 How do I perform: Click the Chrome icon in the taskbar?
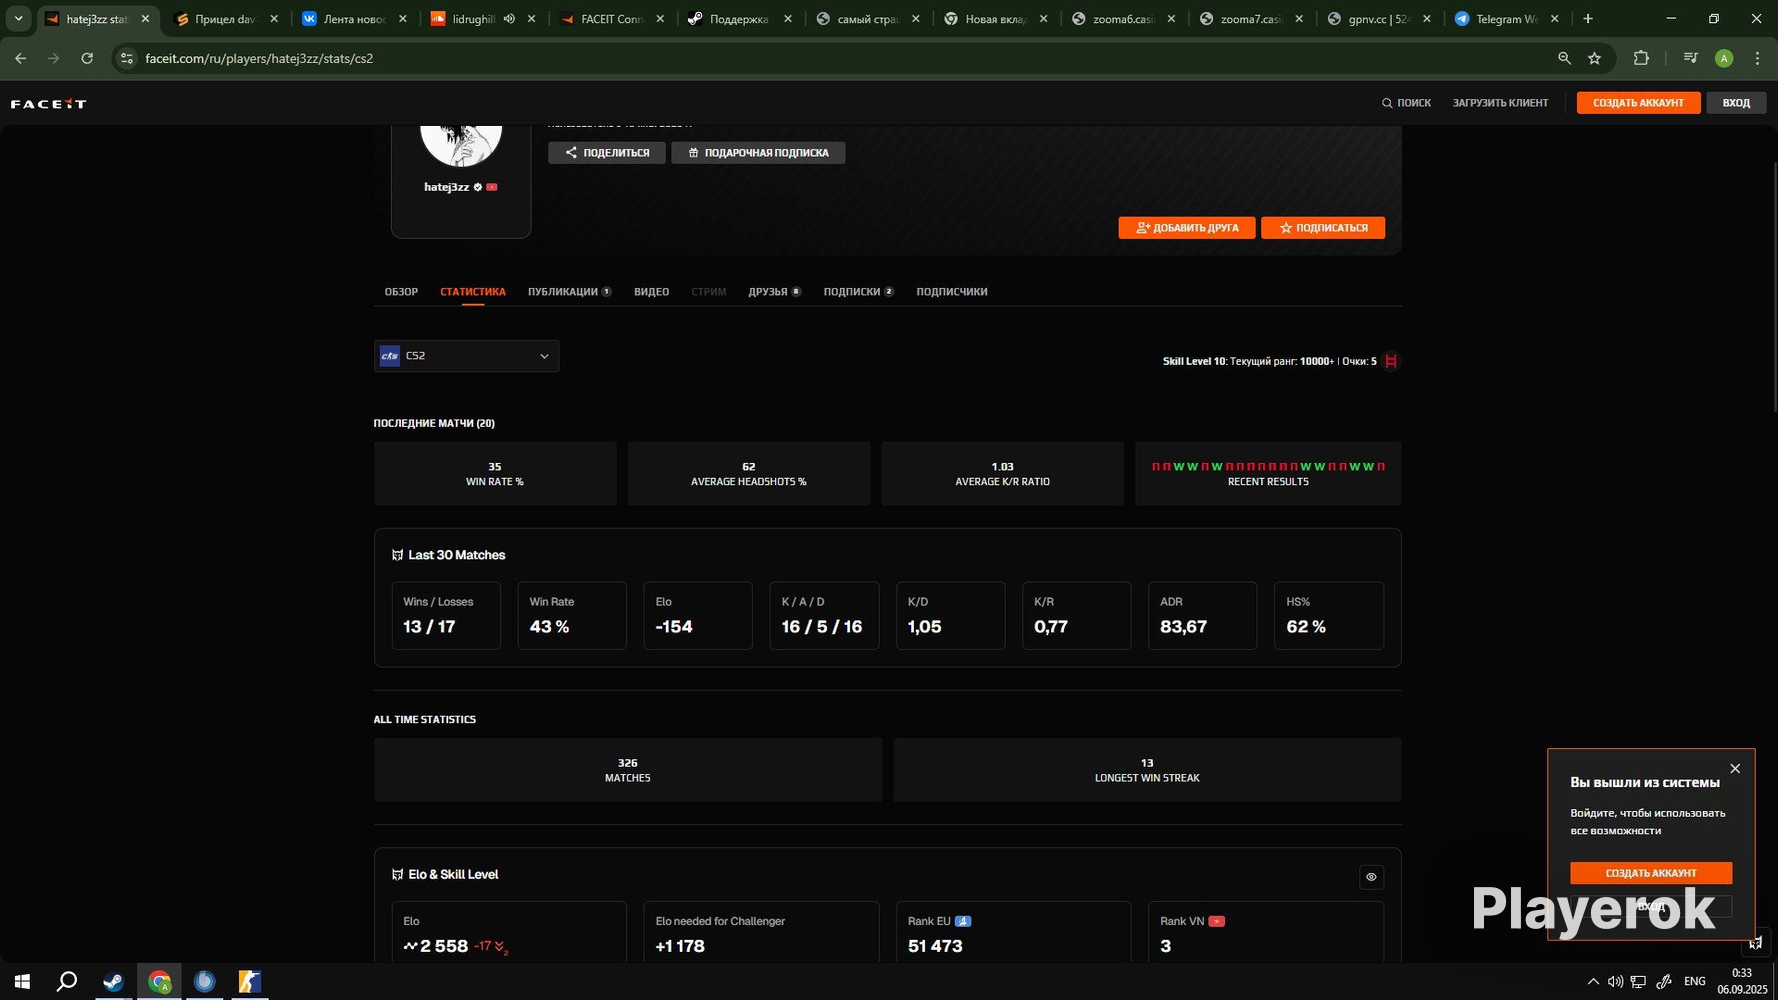(x=159, y=982)
